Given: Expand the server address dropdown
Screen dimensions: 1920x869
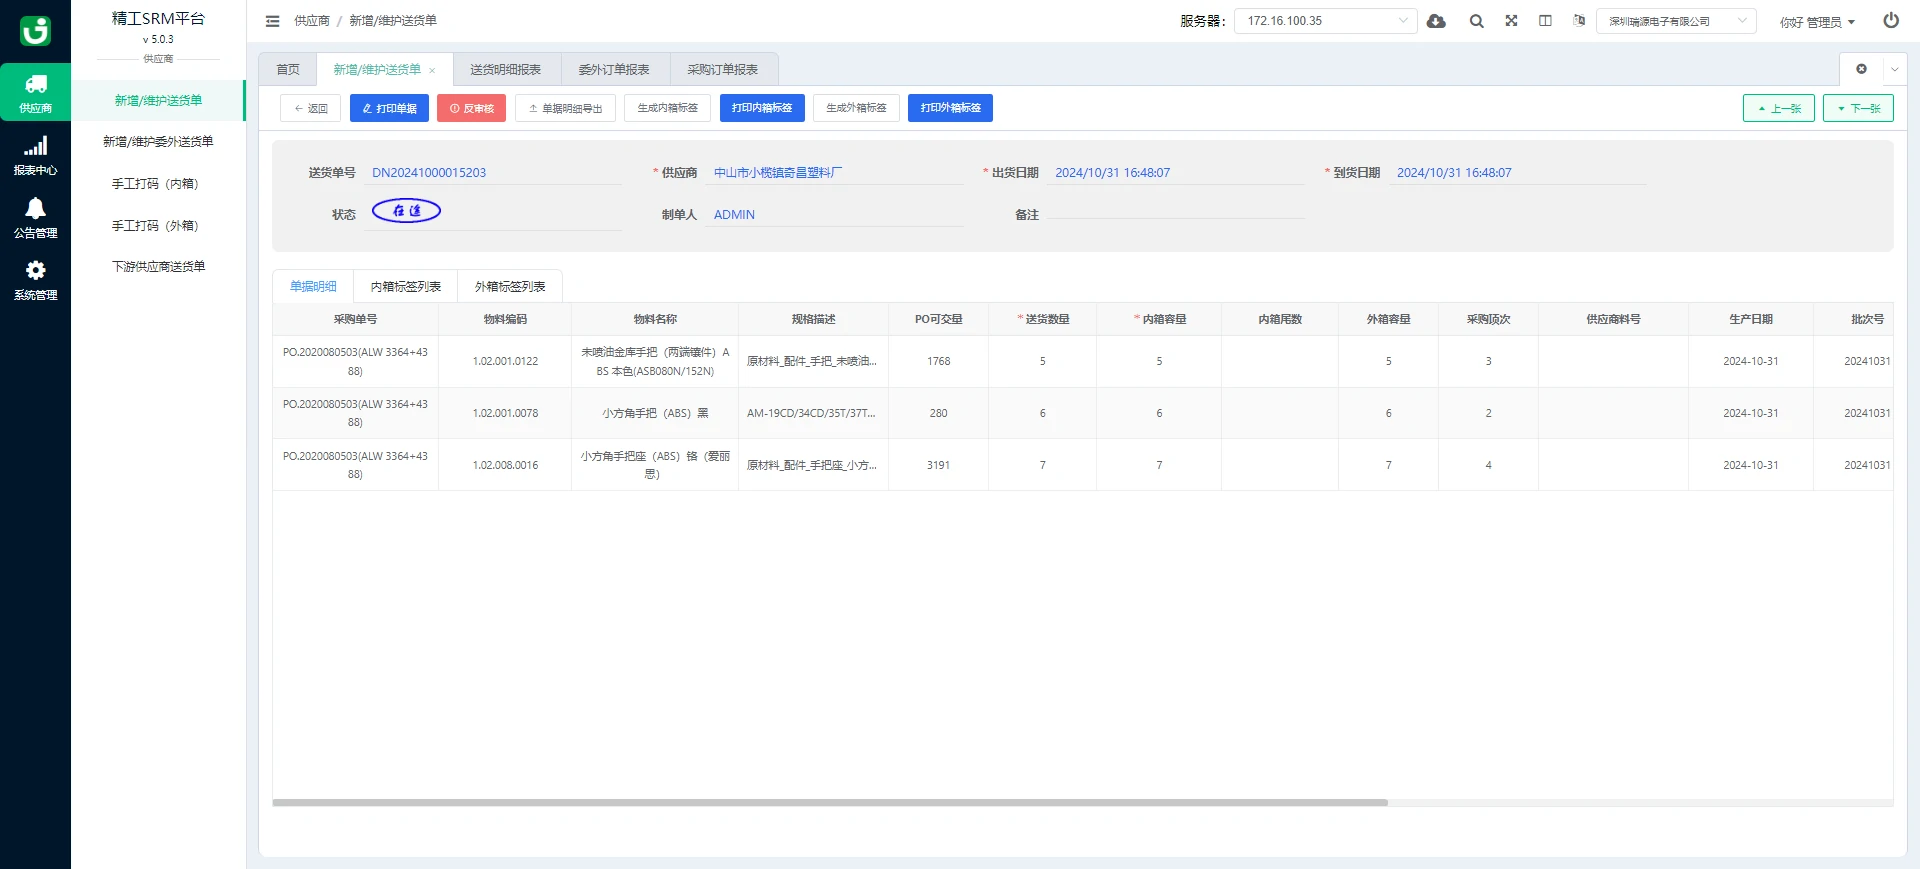Looking at the screenshot, I should [x=1325, y=21].
